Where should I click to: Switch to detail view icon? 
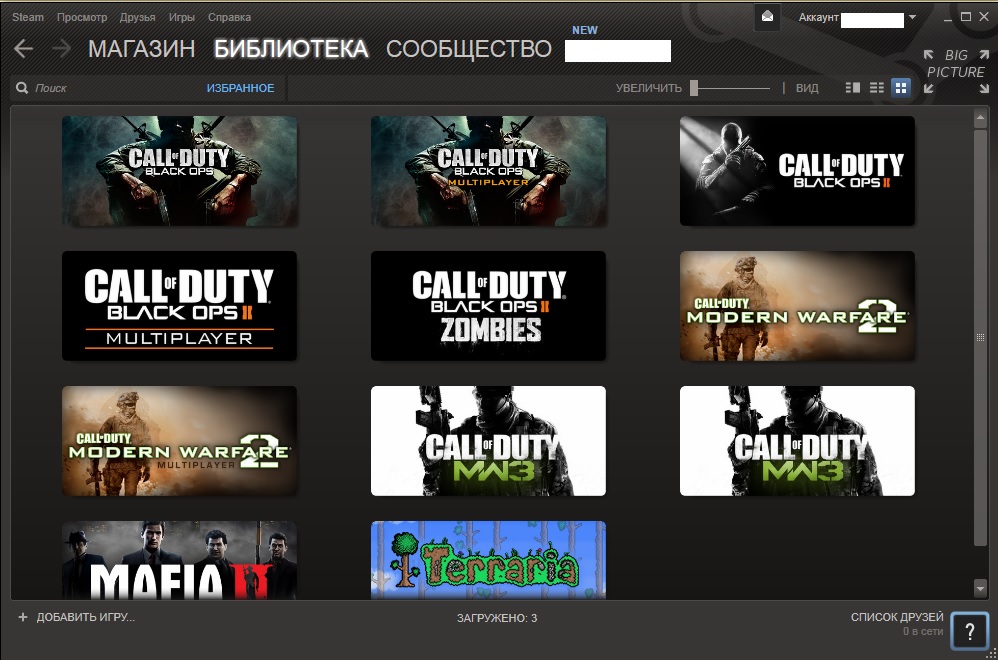click(853, 88)
